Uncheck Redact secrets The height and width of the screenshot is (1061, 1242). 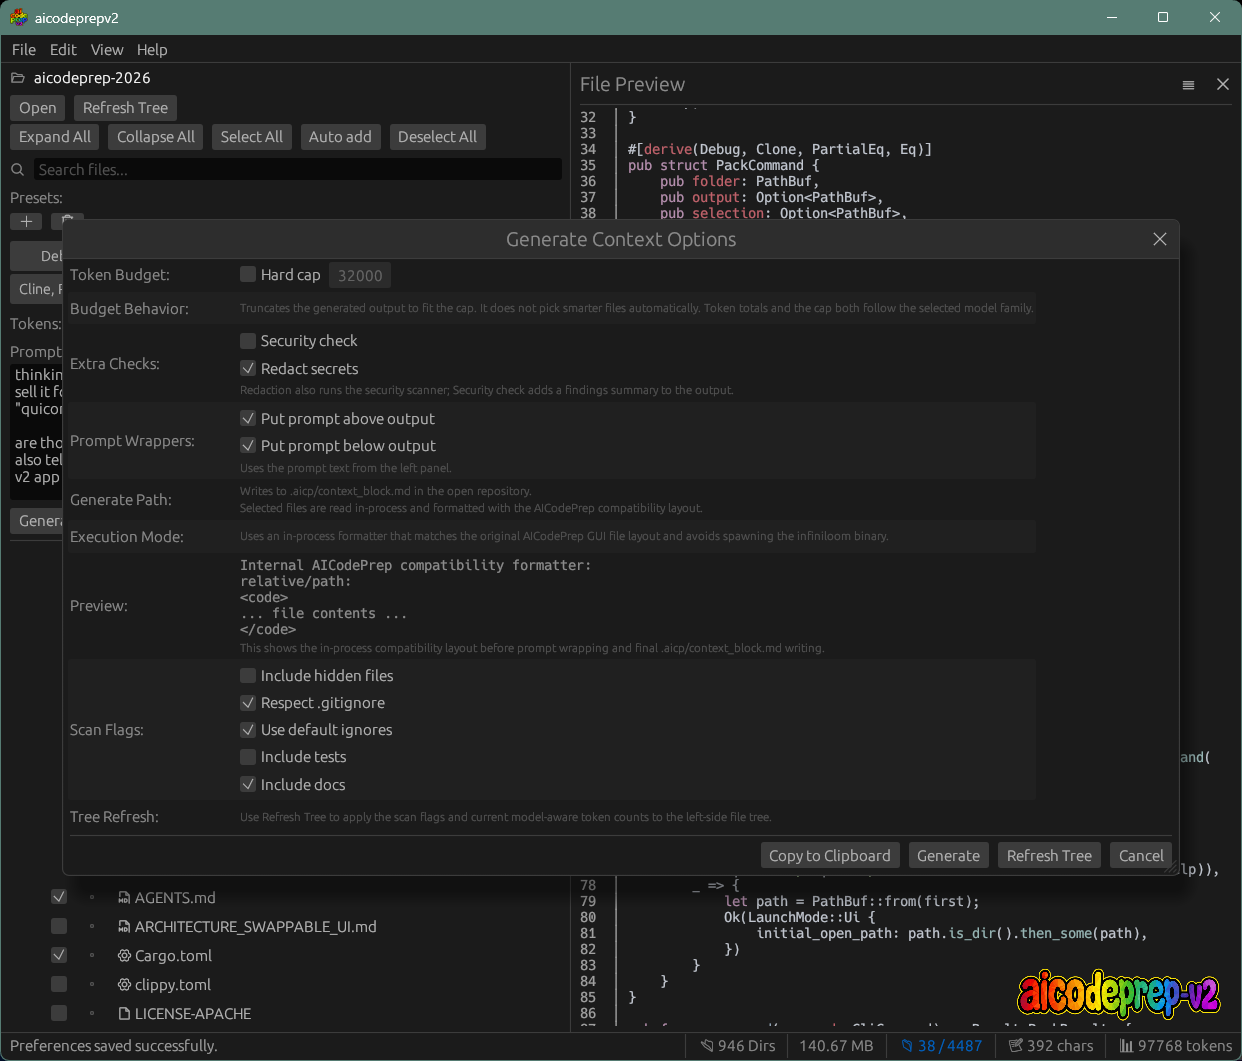(x=248, y=369)
